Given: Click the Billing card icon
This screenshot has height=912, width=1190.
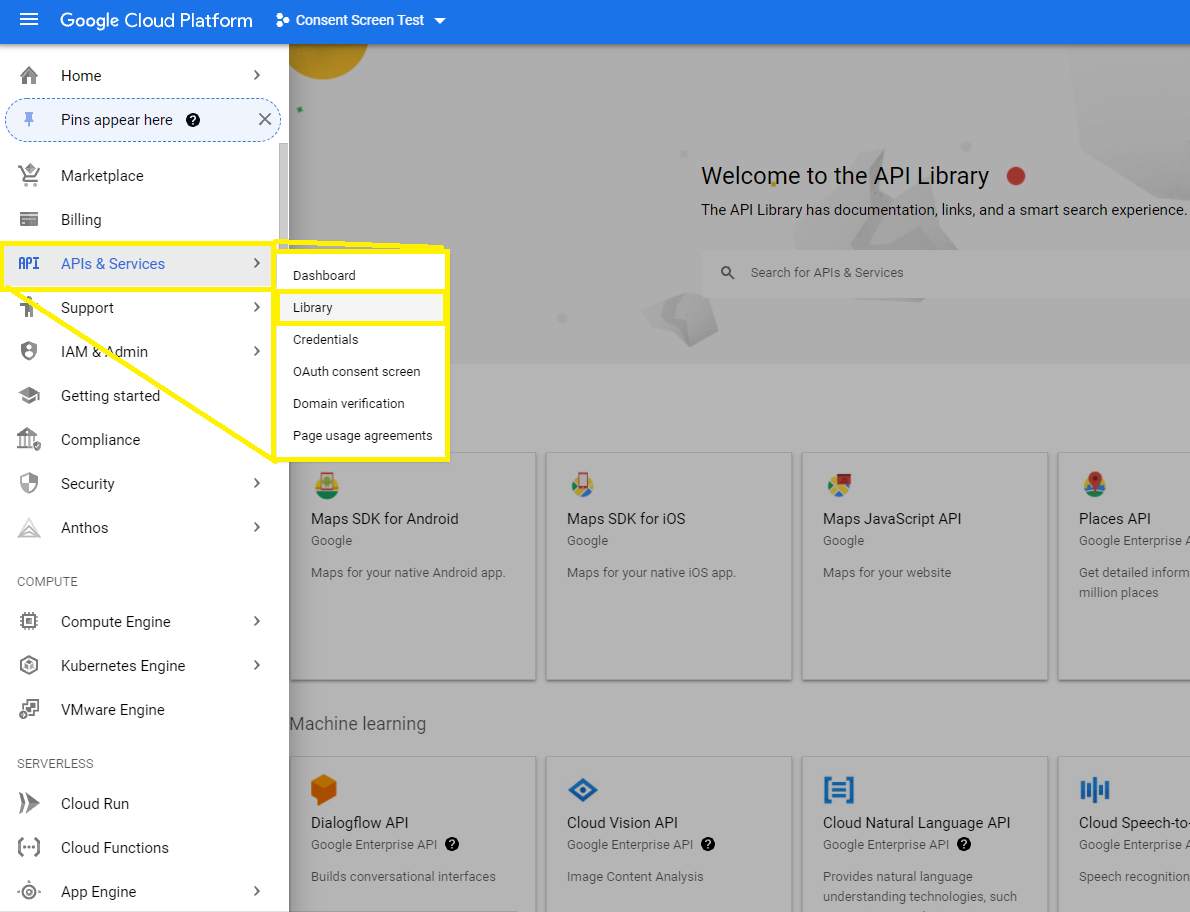Looking at the screenshot, I should click(29, 219).
